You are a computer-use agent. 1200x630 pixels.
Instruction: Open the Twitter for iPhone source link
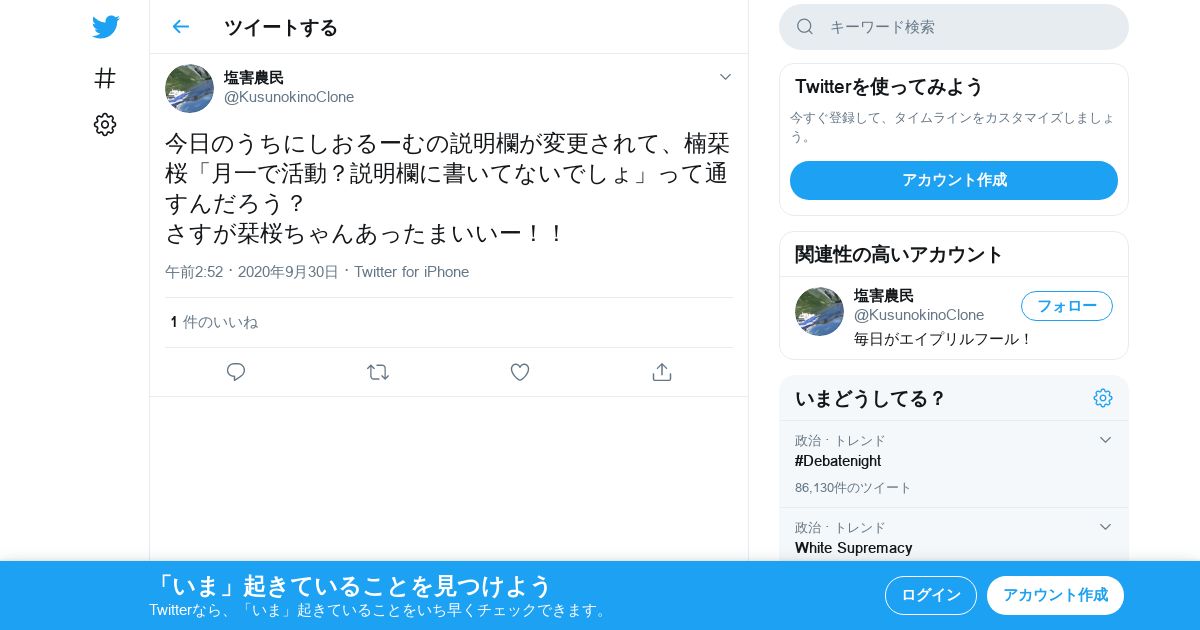(411, 272)
